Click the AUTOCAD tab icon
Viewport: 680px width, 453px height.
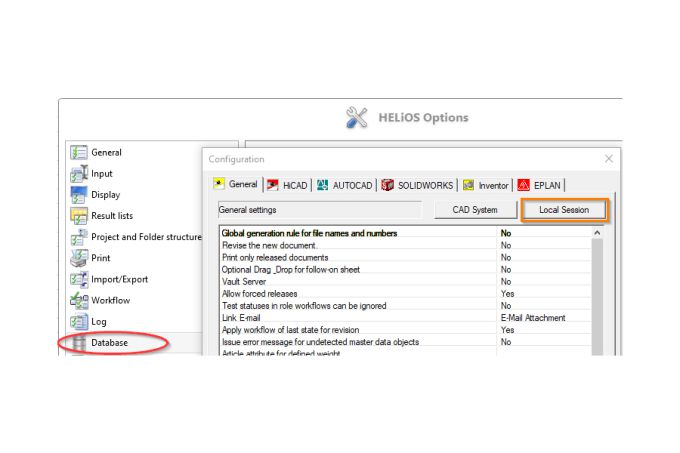[322, 186]
